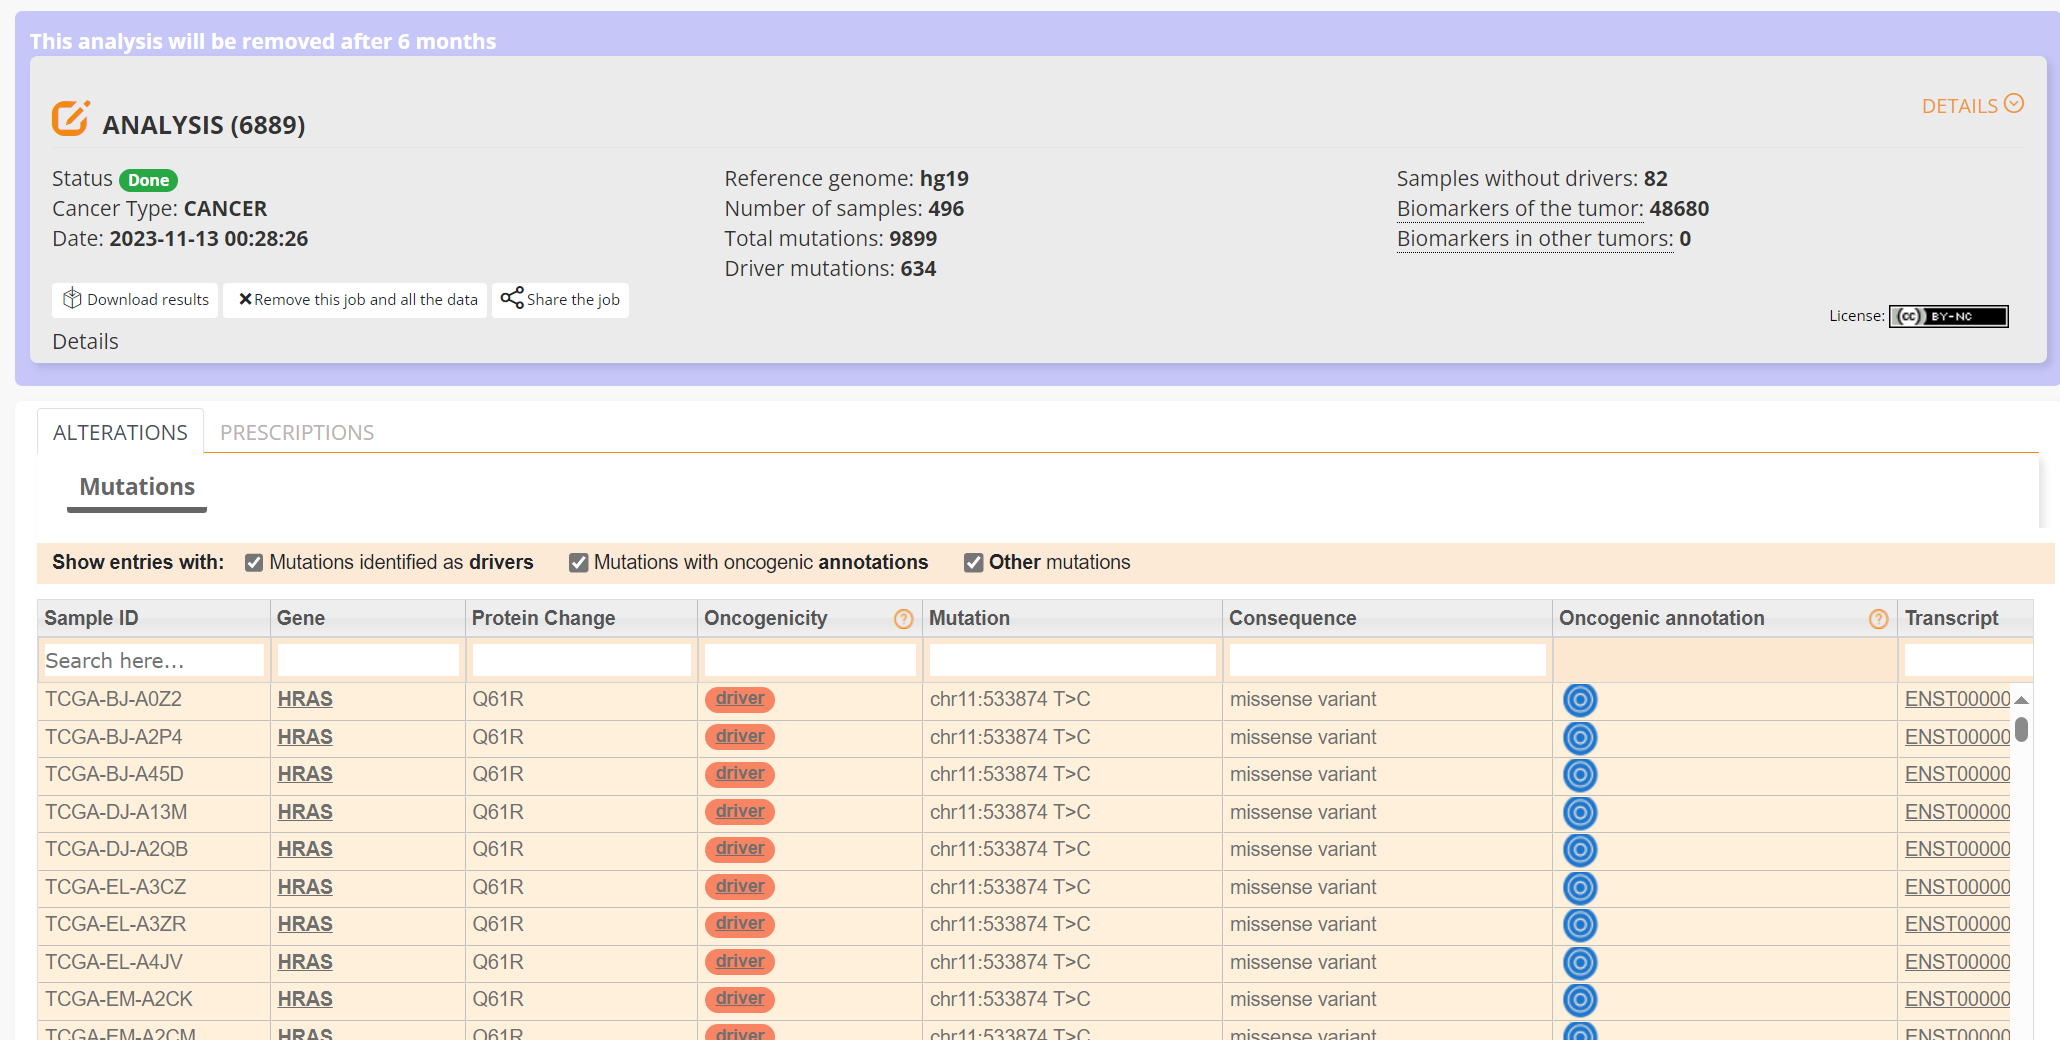Toggle Mutations with oncogenic annotations checkbox
Image resolution: width=2060 pixels, height=1040 pixels.
click(578, 563)
